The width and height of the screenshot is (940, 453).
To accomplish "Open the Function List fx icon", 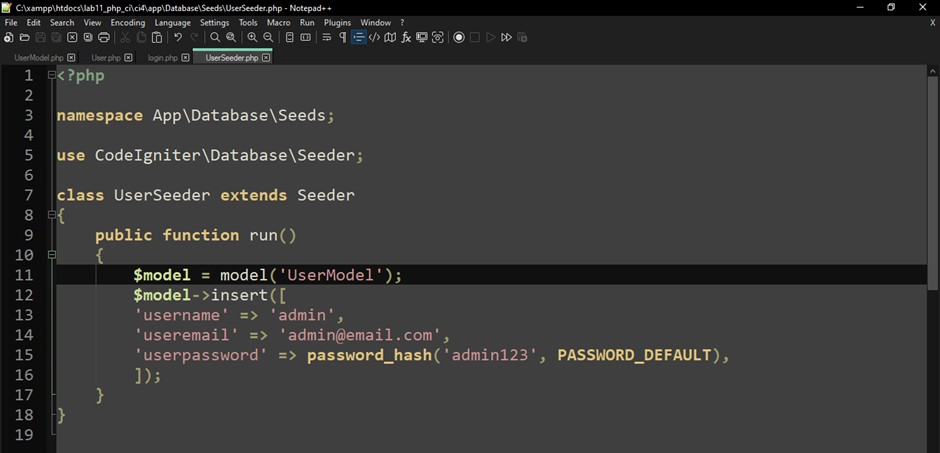I will [406, 37].
